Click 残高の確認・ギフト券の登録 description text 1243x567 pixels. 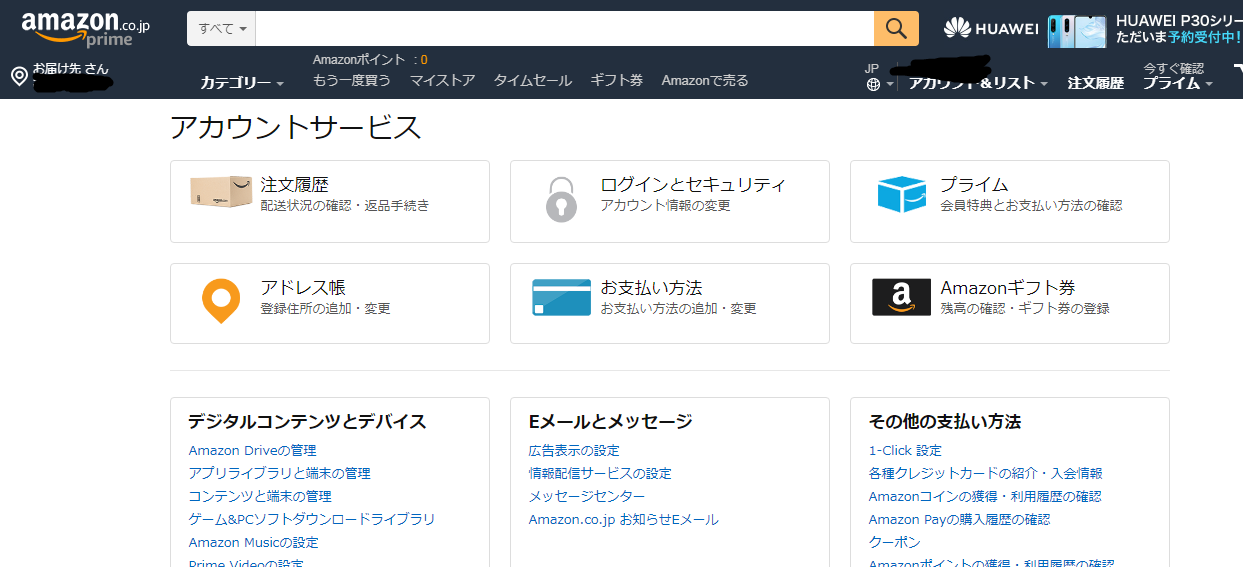tap(1024, 309)
